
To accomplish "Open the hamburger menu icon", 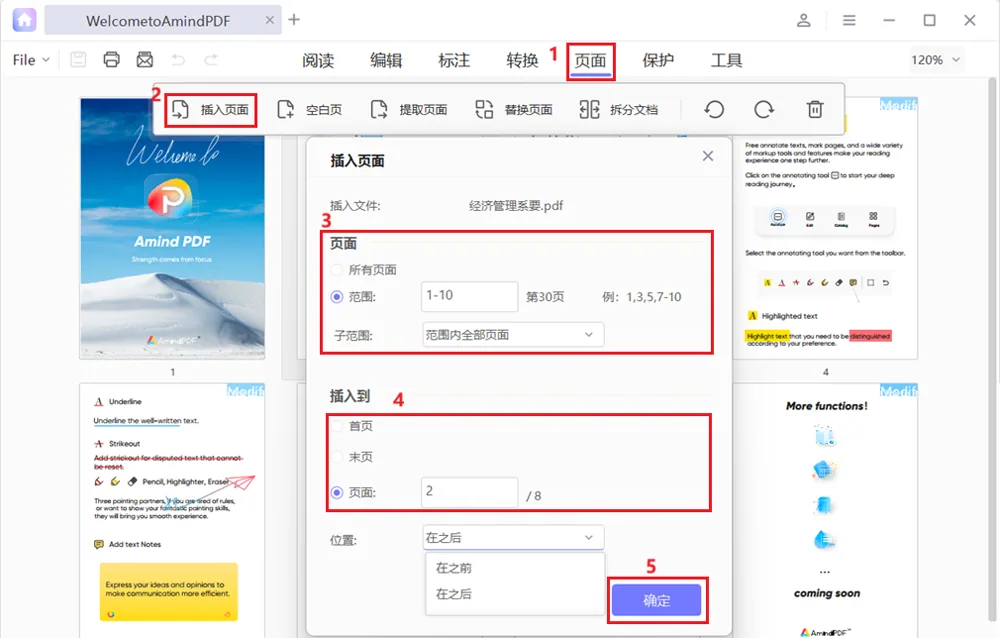I will point(849,20).
